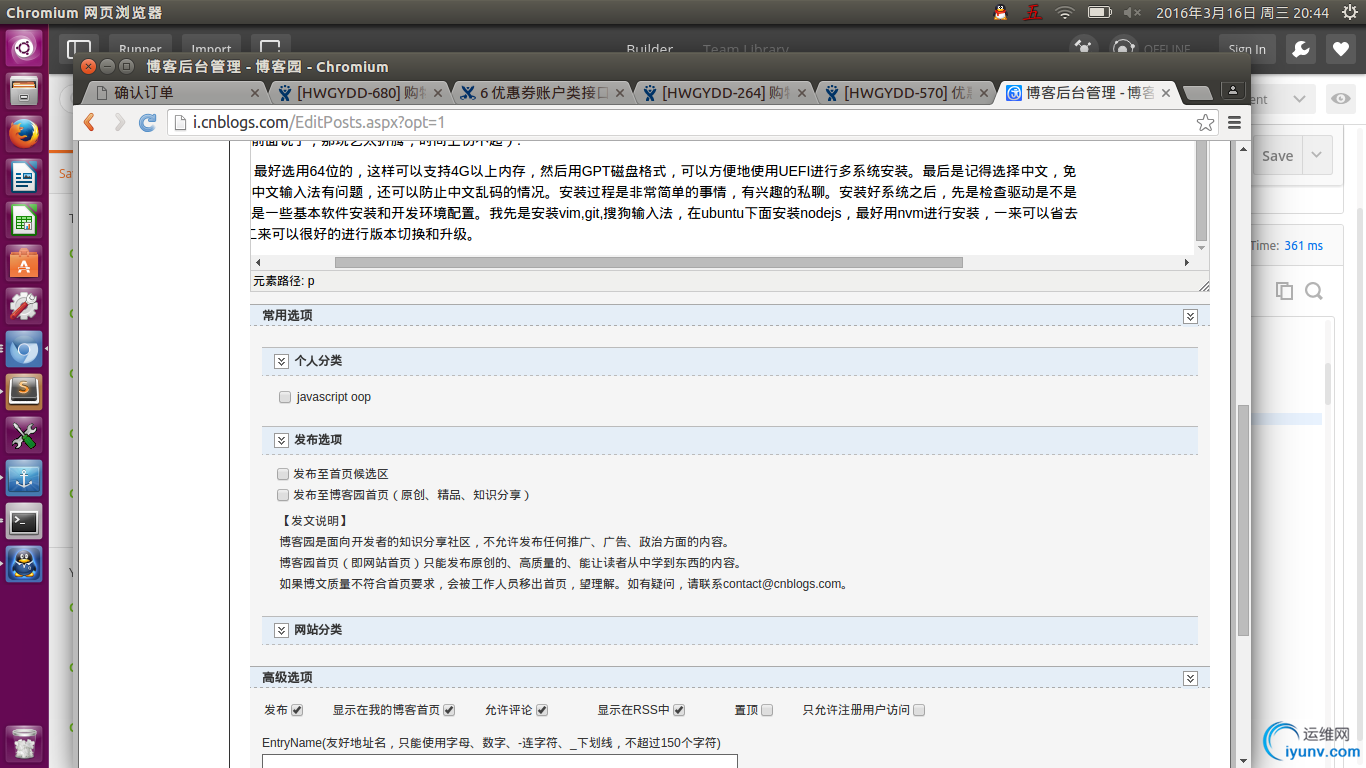The width and height of the screenshot is (1366, 768).
Task: Collapse the 发布选项 section
Action: click(281, 439)
